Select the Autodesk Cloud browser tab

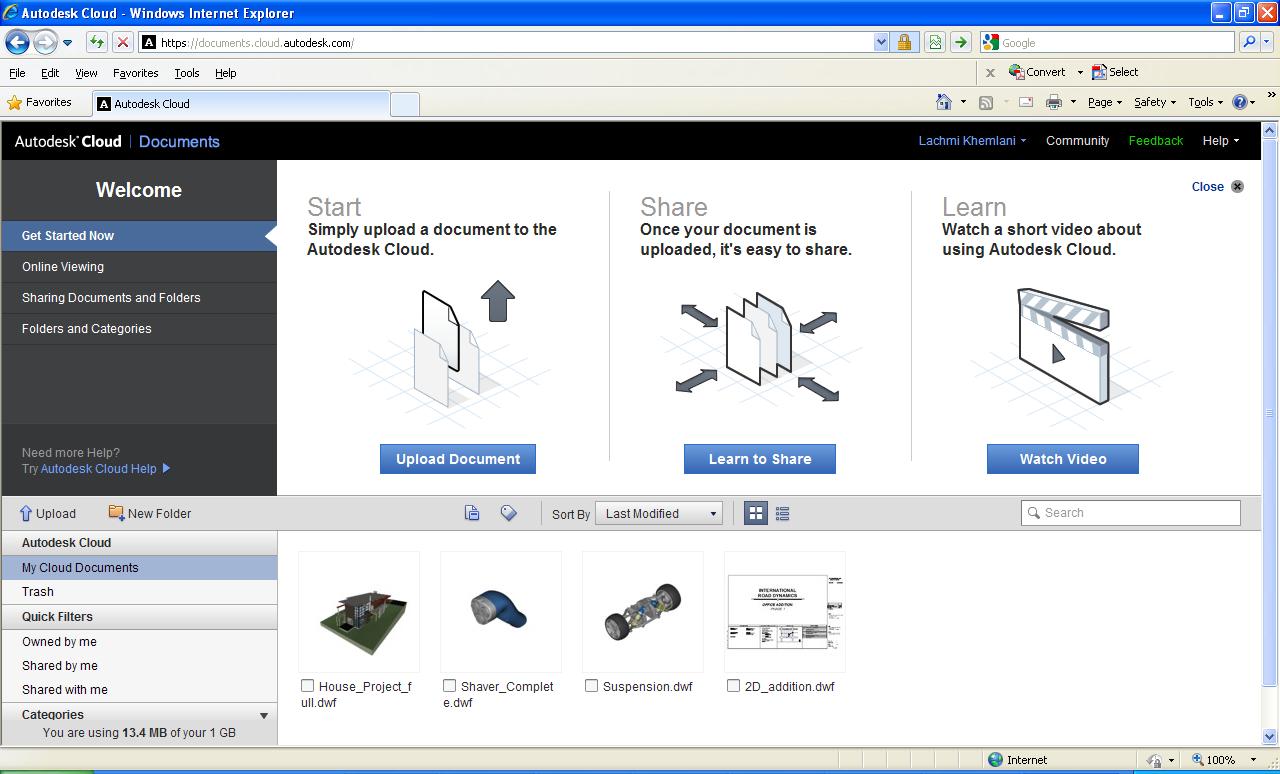click(x=241, y=103)
